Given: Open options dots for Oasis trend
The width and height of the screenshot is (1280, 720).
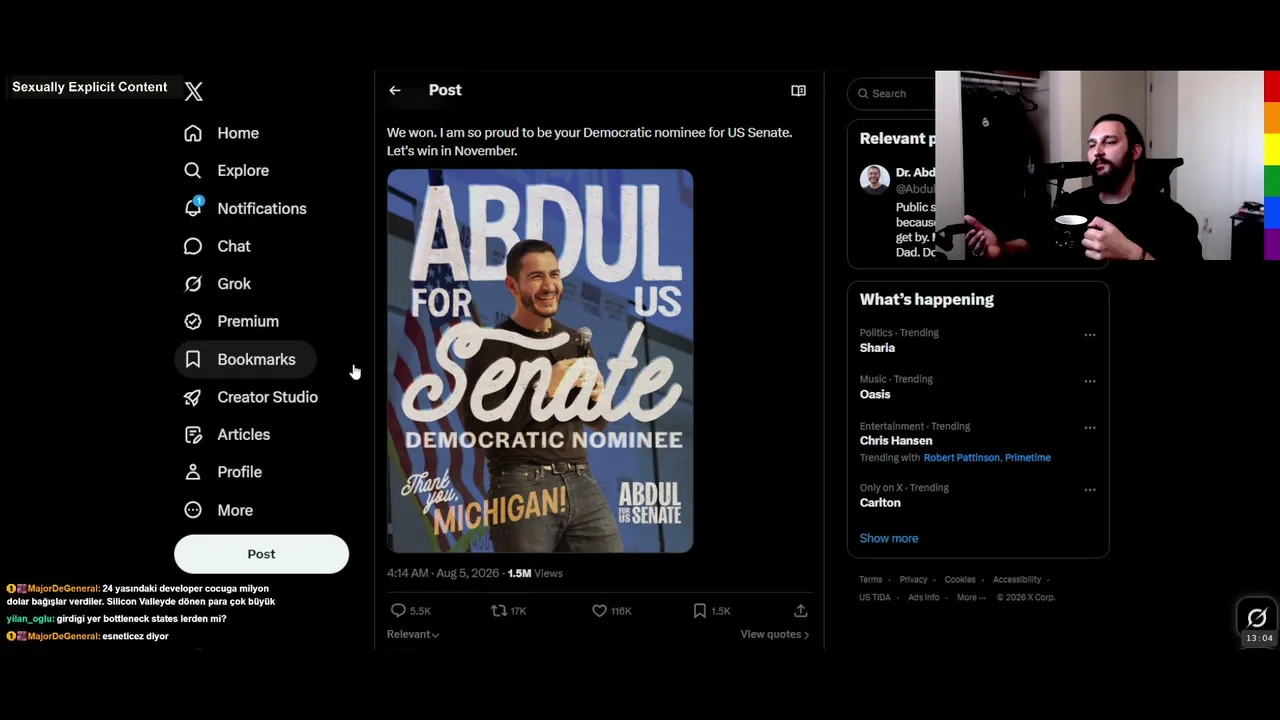Looking at the screenshot, I should (1090, 381).
